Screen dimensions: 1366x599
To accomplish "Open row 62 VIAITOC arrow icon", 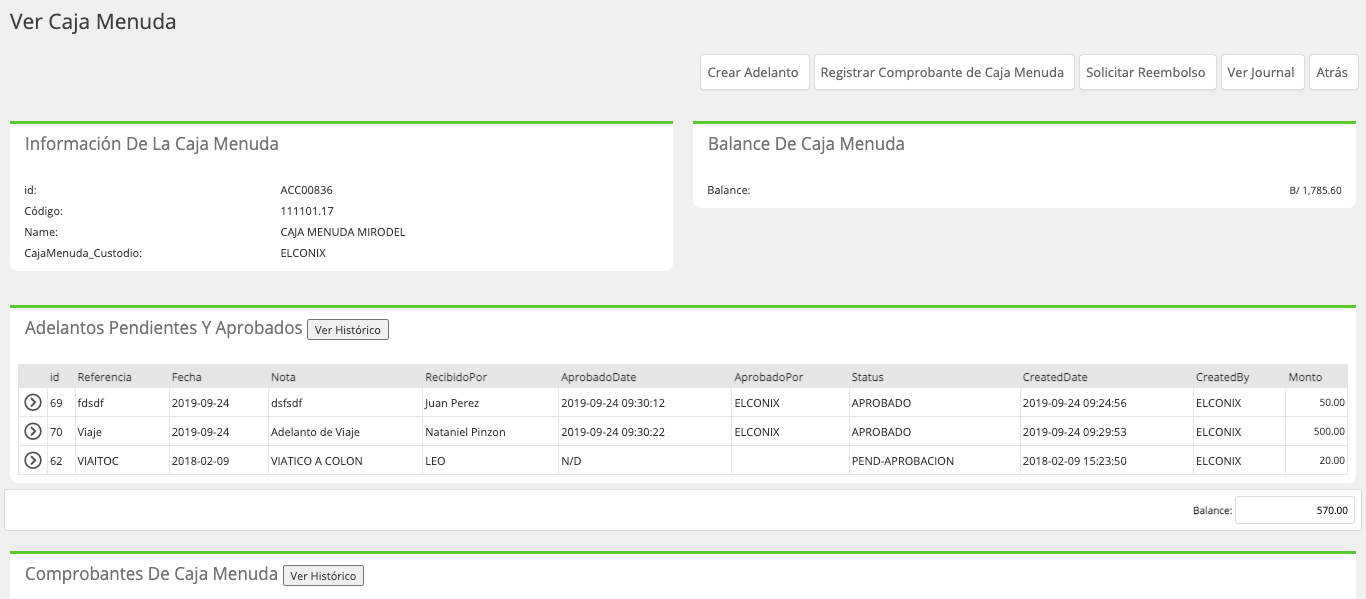I will (x=32, y=461).
